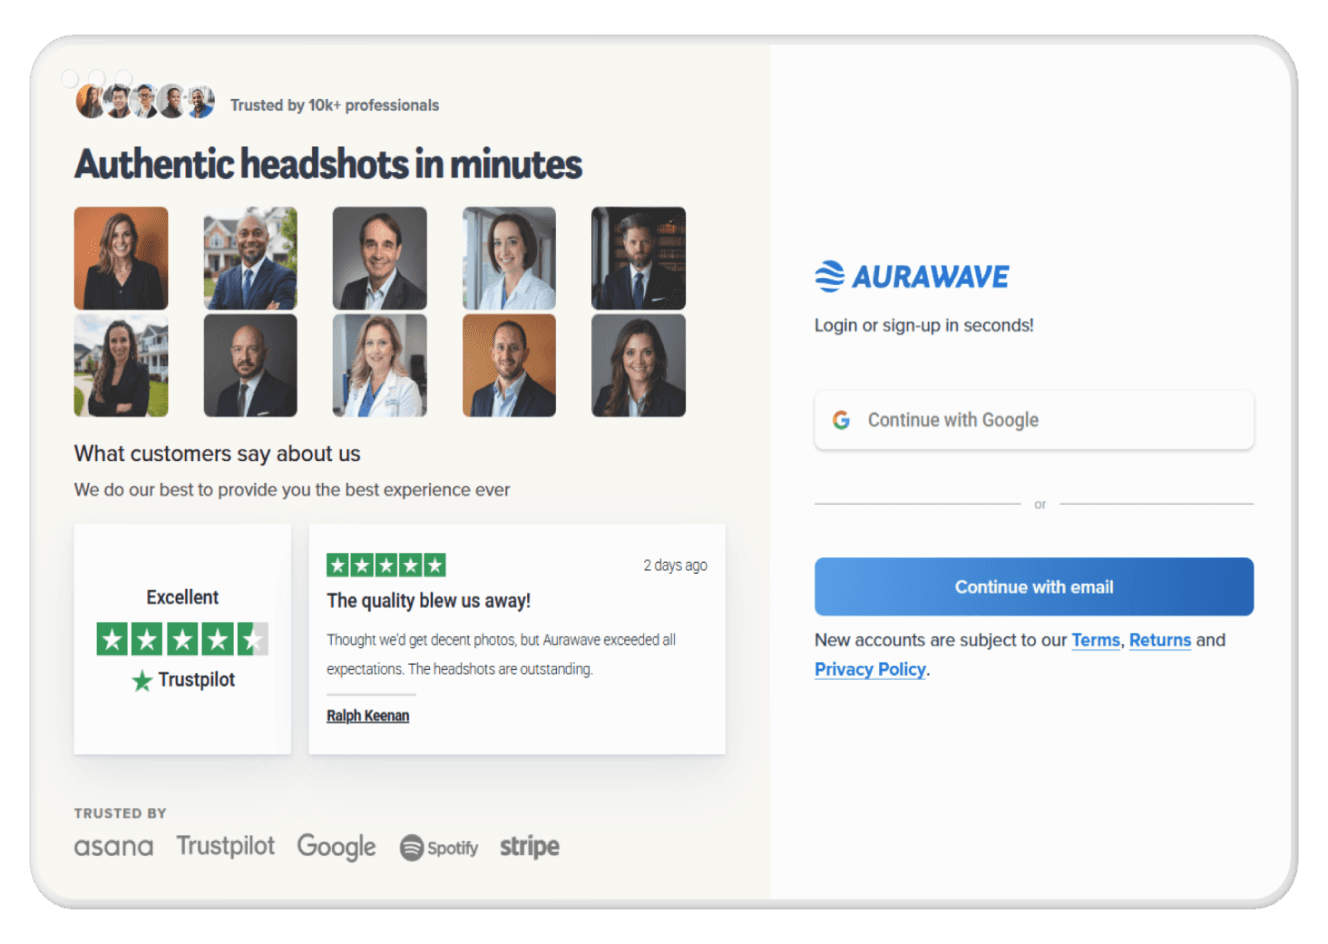Click the 'Authentic headshots in minutes' heading
The width and height of the screenshot is (1328, 944).
(x=328, y=164)
